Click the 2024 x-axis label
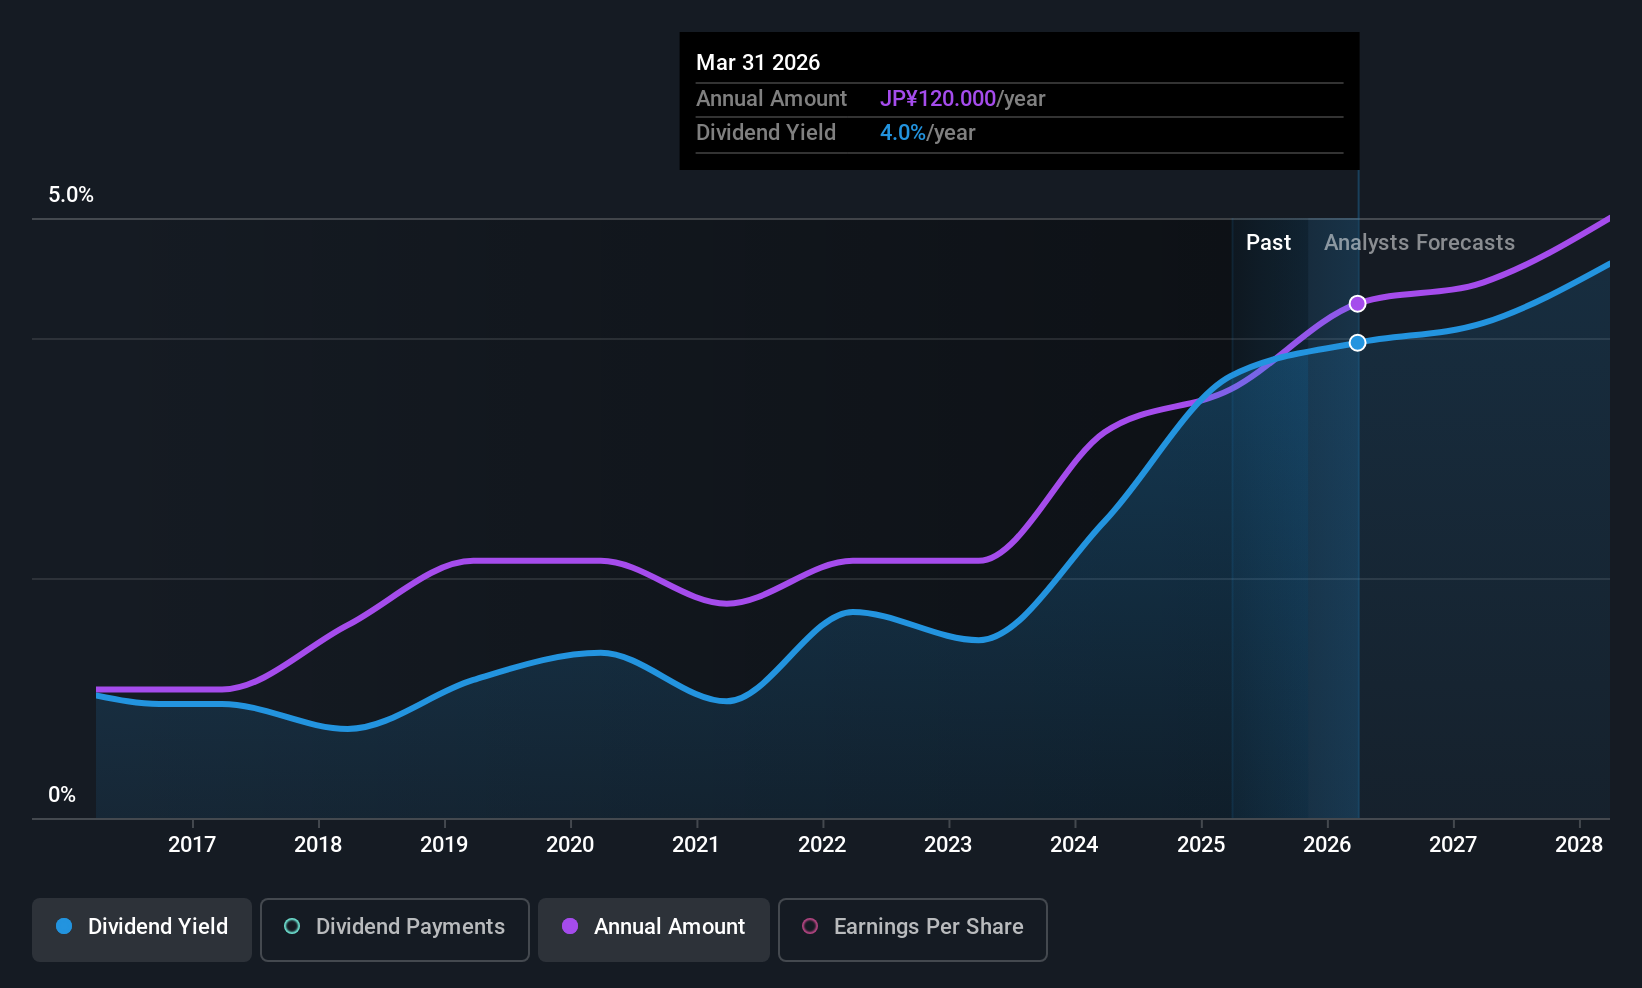This screenshot has height=988, width=1642. 1074,845
